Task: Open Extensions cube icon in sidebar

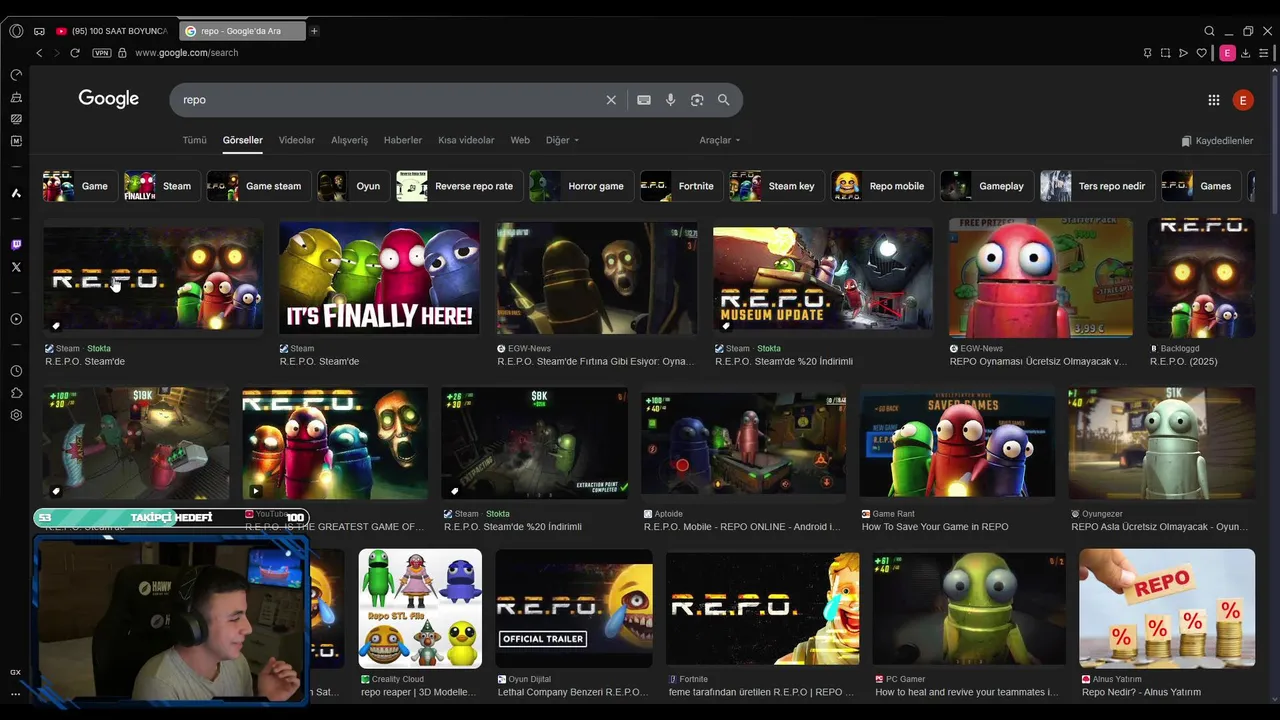Action: tap(16, 393)
